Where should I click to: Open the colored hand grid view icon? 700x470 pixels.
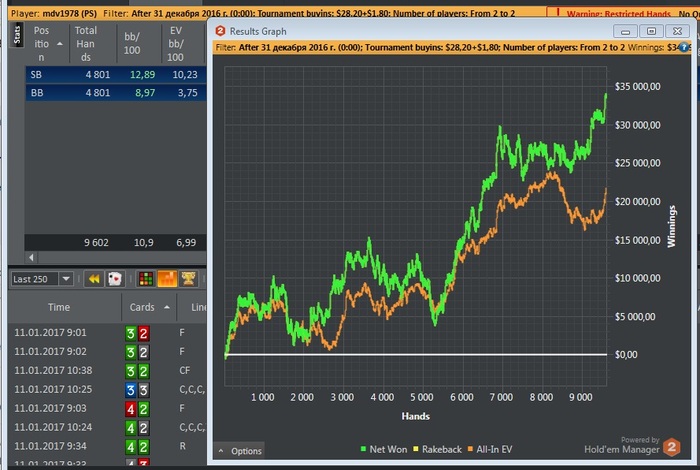coord(146,279)
